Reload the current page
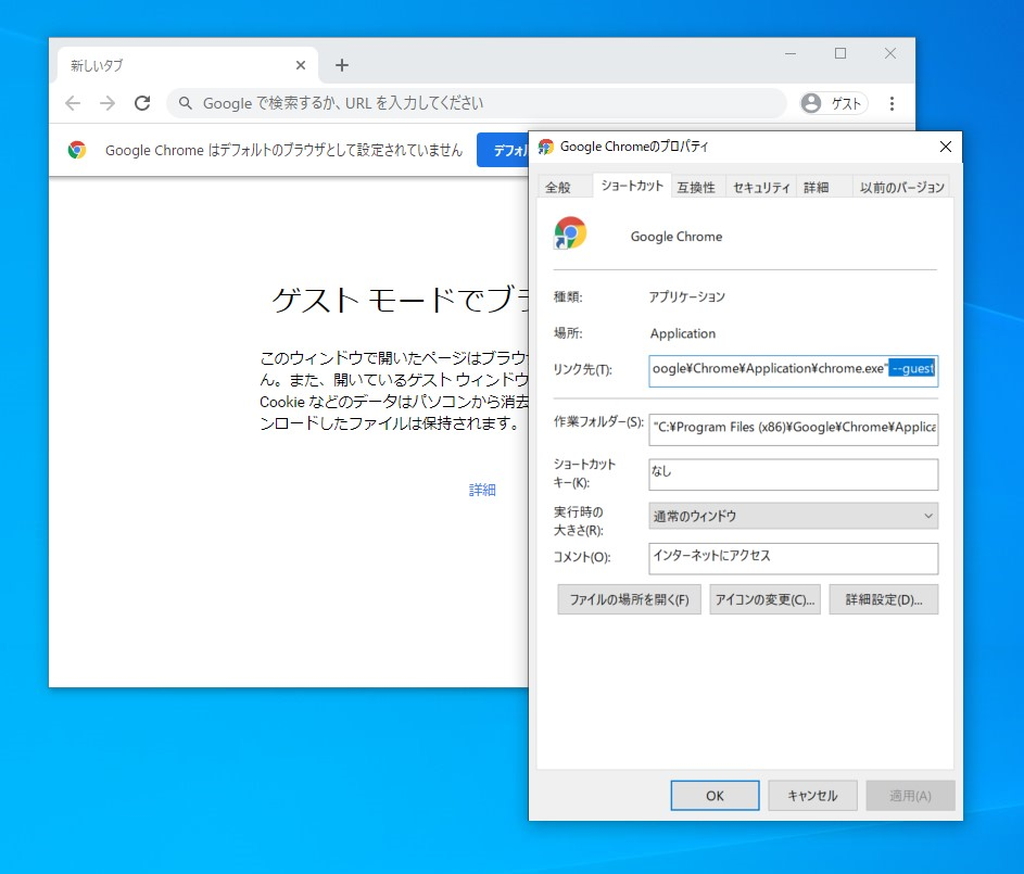The width and height of the screenshot is (1024, 874). click(142, 103)
